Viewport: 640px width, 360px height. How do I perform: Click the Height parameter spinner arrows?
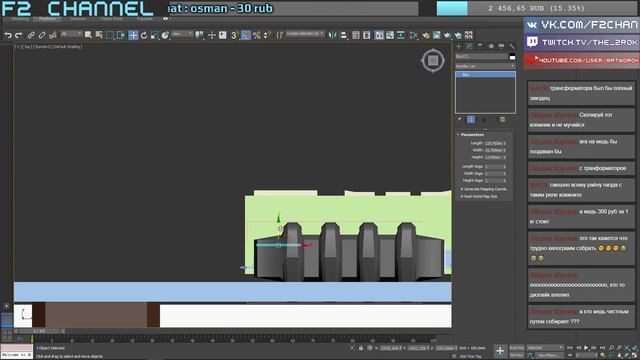504,157
